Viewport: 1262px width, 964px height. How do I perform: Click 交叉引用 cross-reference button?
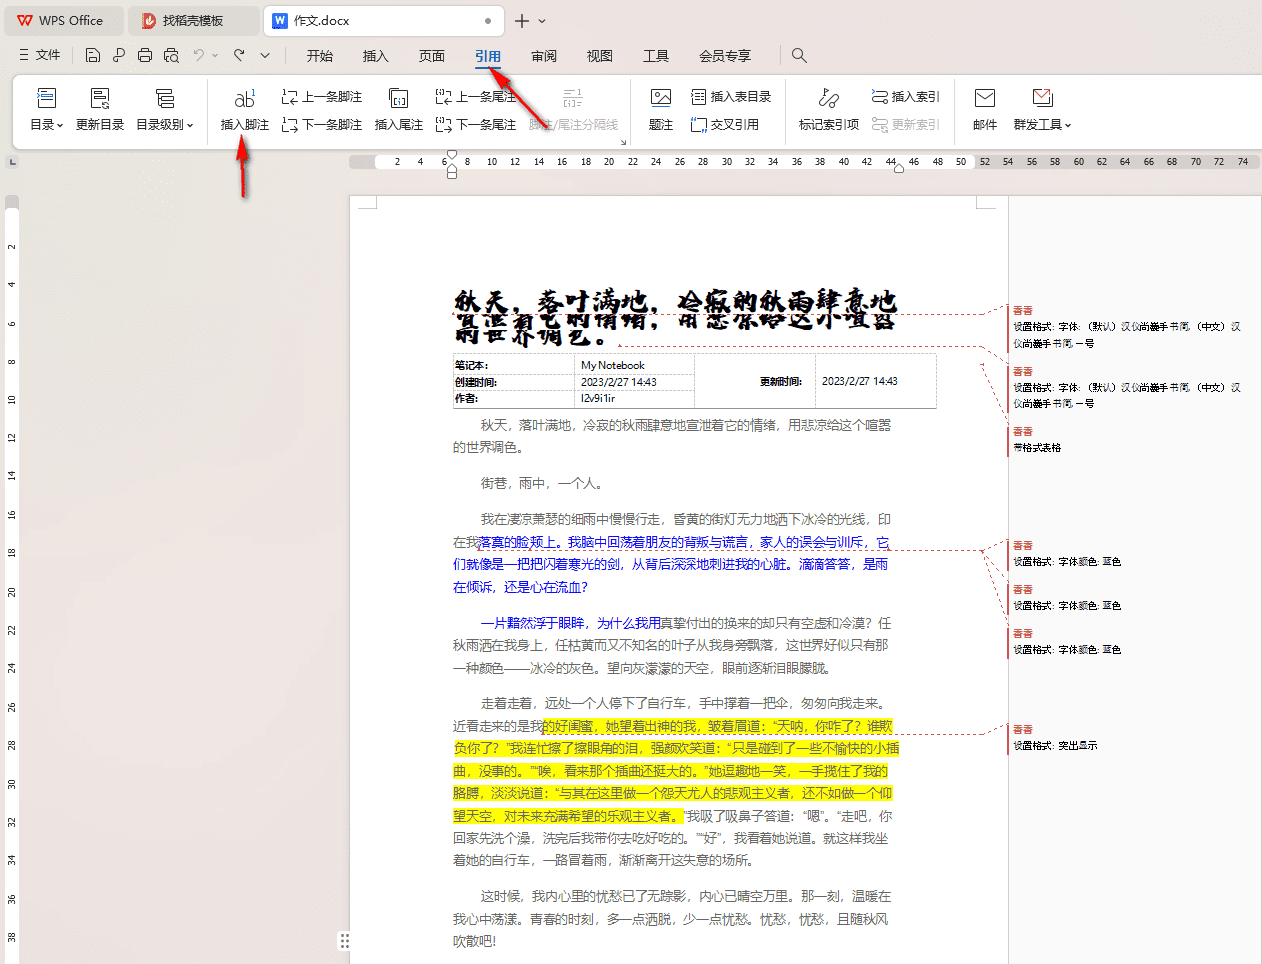[x=725, y=125]
